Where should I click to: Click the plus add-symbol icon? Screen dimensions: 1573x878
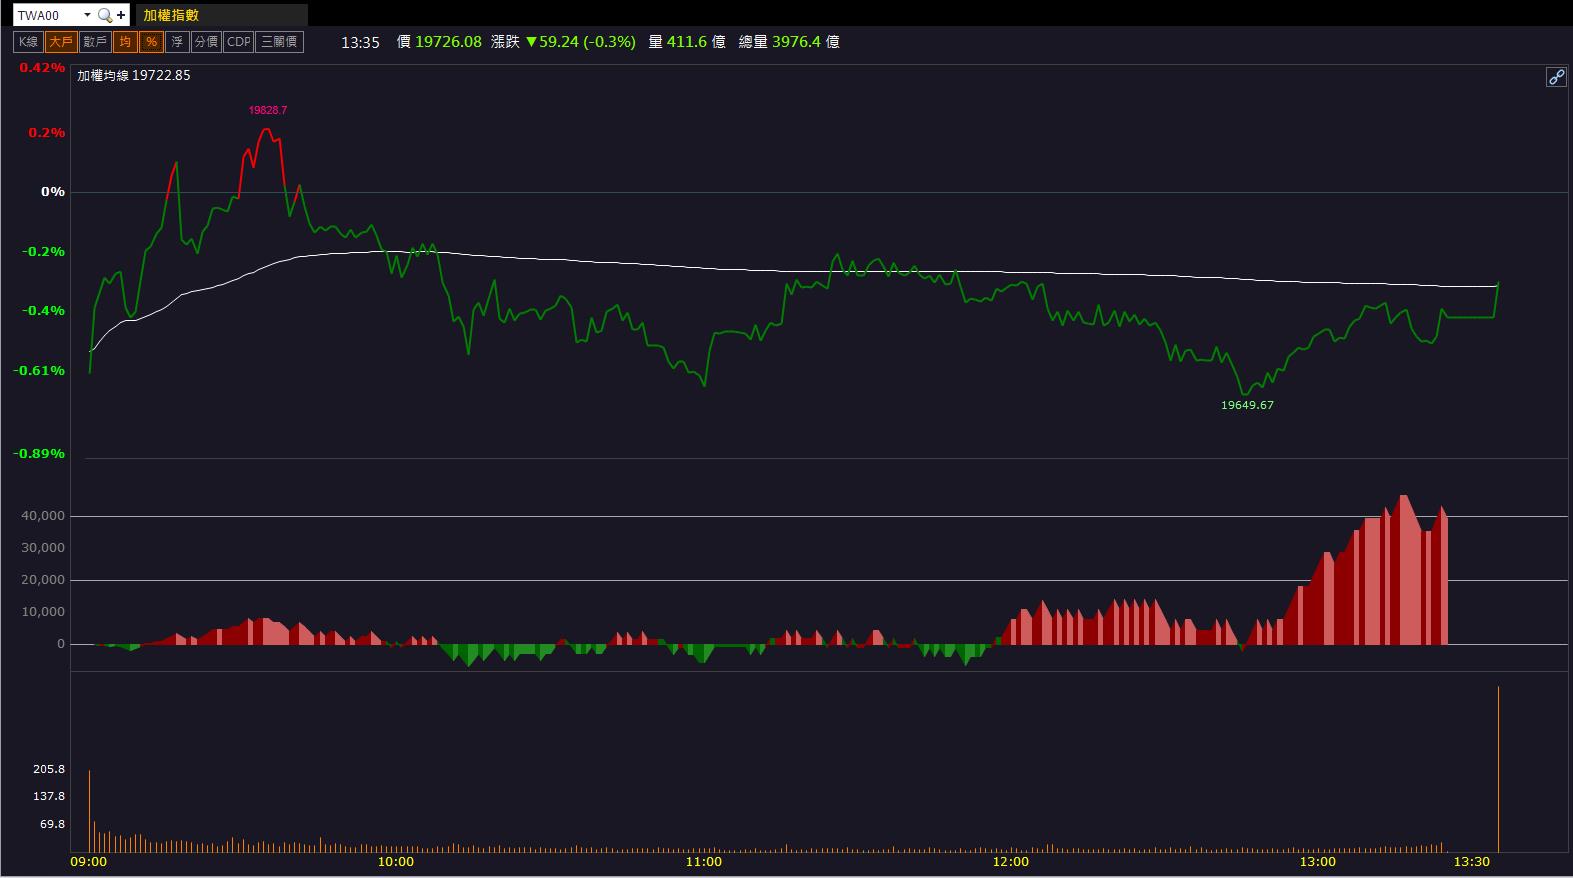point(121,16)
